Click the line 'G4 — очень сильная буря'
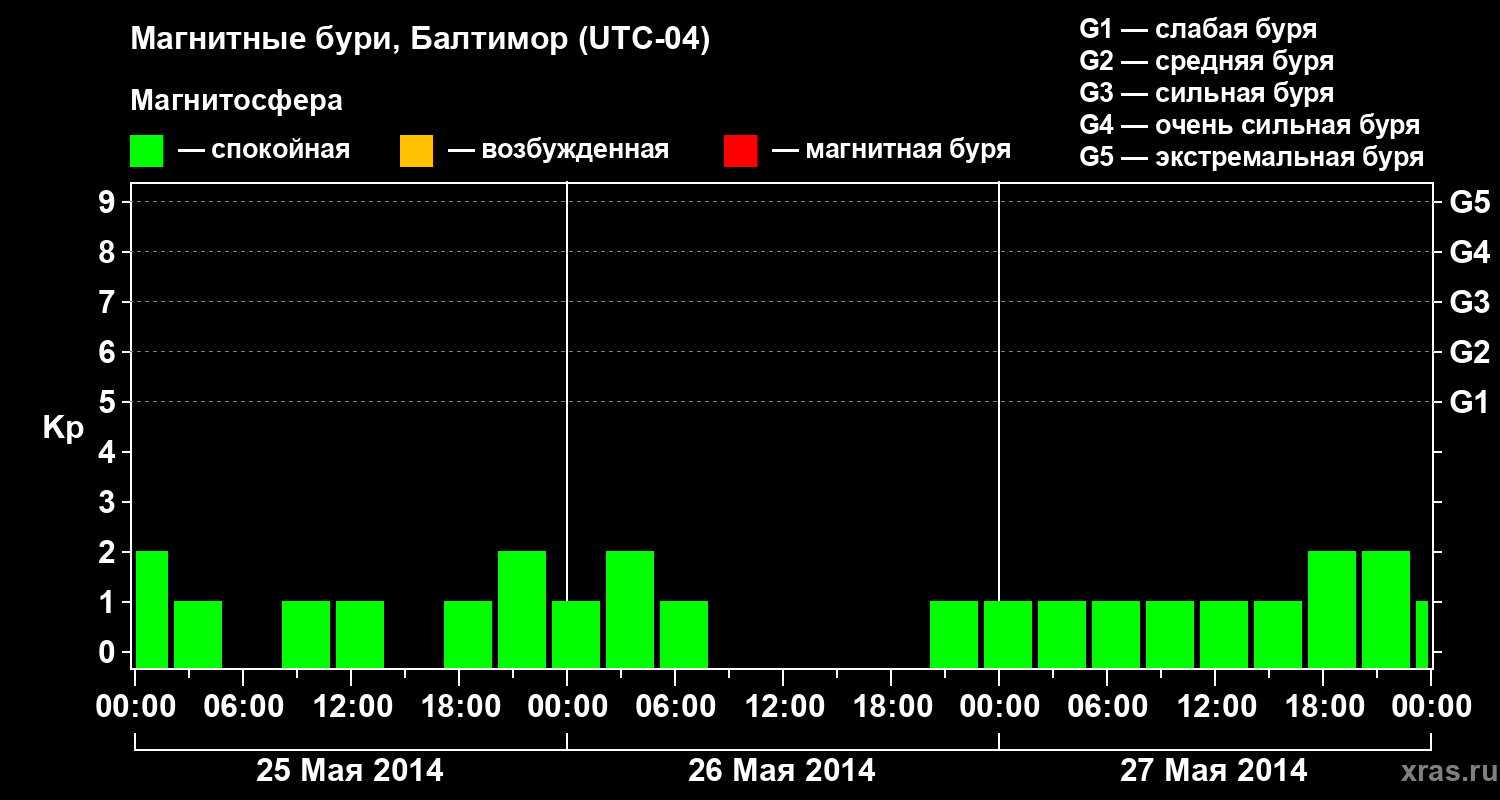This screenshot has height=800, width=1500. 1250,125
